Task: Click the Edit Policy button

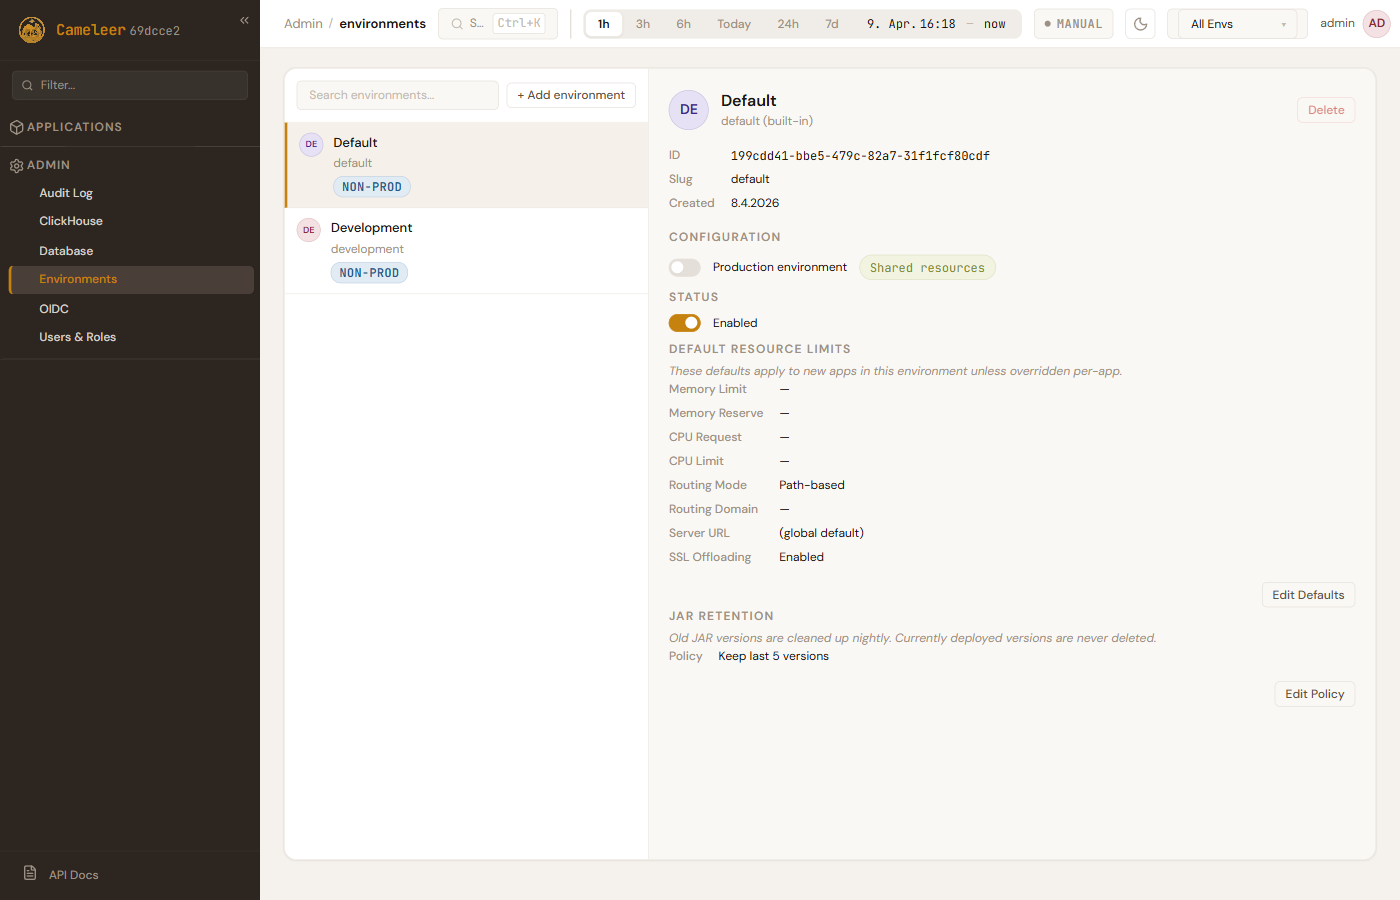Action: click(x=1314, y=694)
